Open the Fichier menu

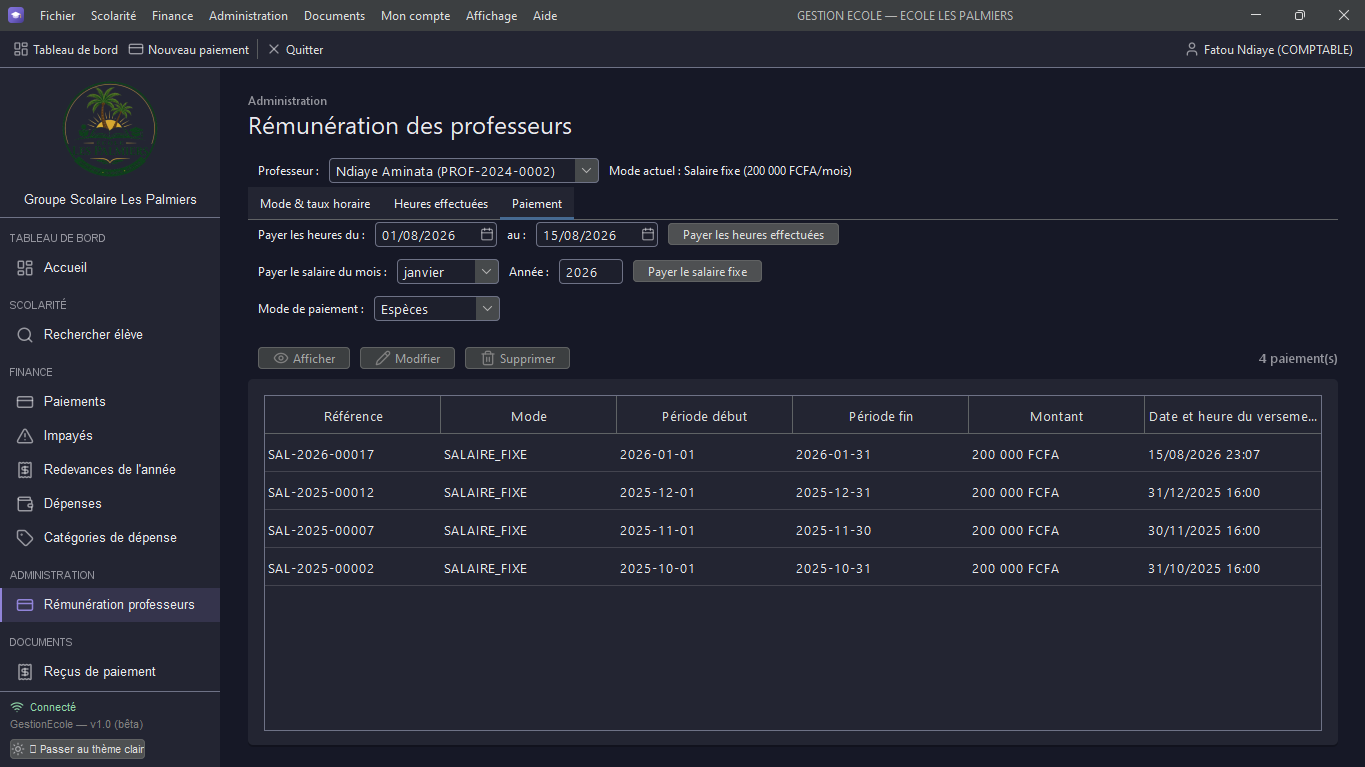(x=57, y=15)
